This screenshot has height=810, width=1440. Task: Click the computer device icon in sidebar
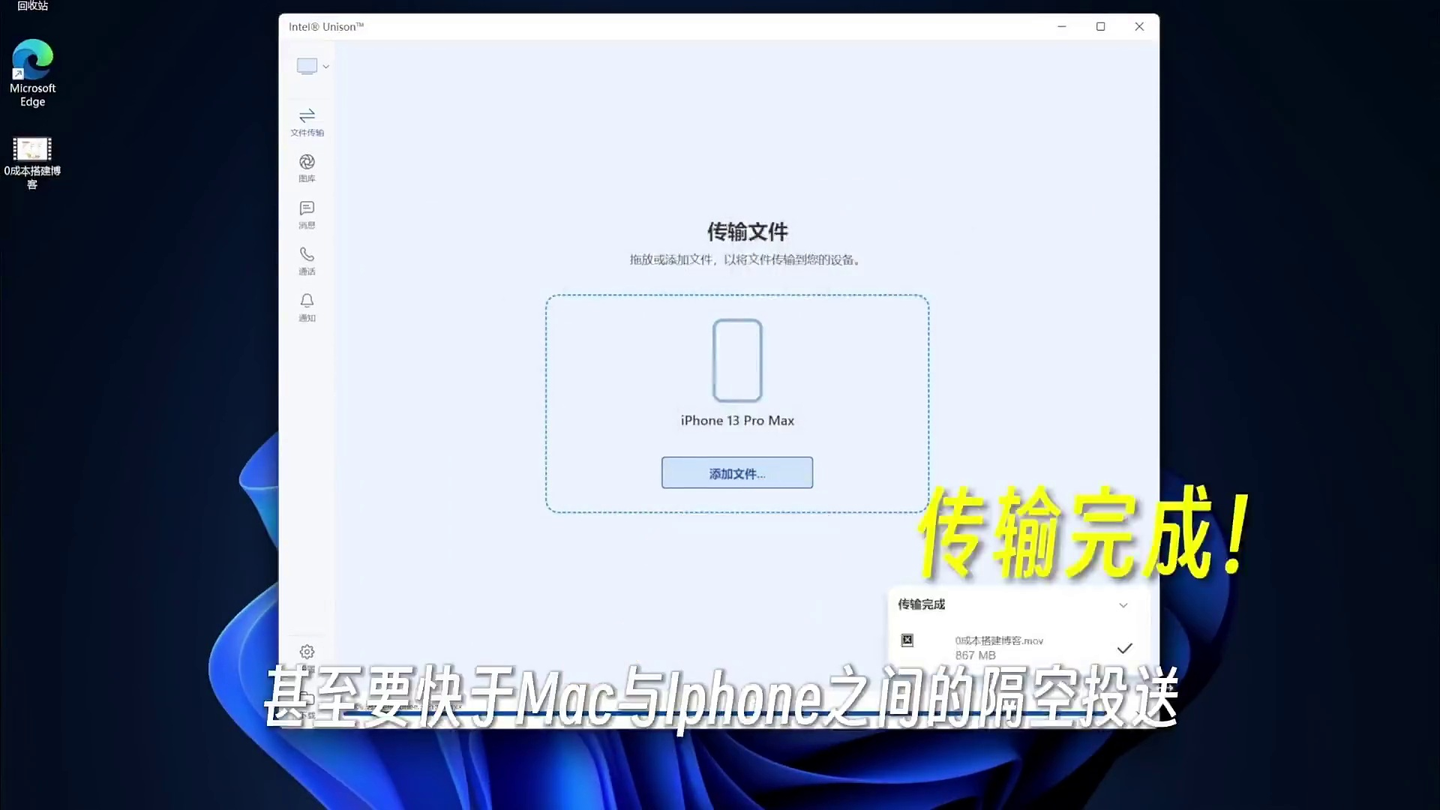[307, 66]
